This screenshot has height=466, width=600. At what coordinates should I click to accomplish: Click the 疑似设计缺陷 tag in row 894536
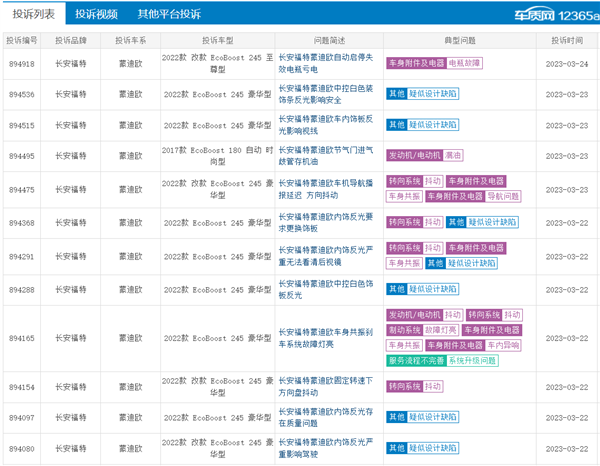click(x=433, y=94)
